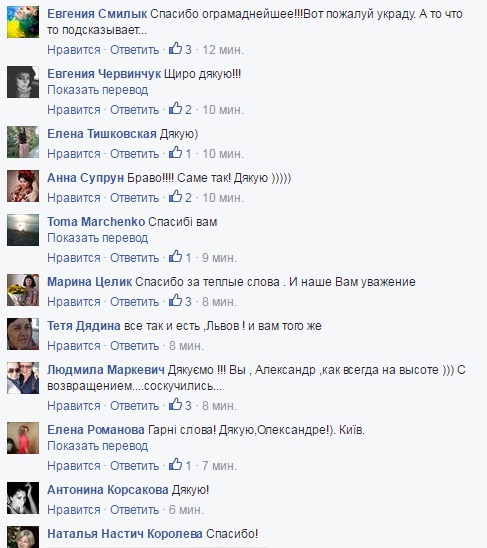This screenshot has width=487, height=548.
Task: Open Наталья Настич Королева's profile link
Action: tap(125, 534)
